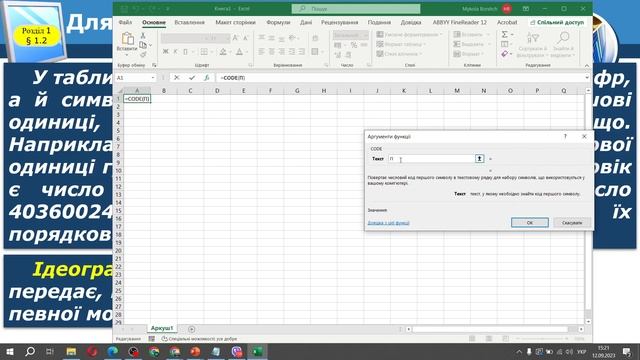Click the percent style icon

coord(353,45)
